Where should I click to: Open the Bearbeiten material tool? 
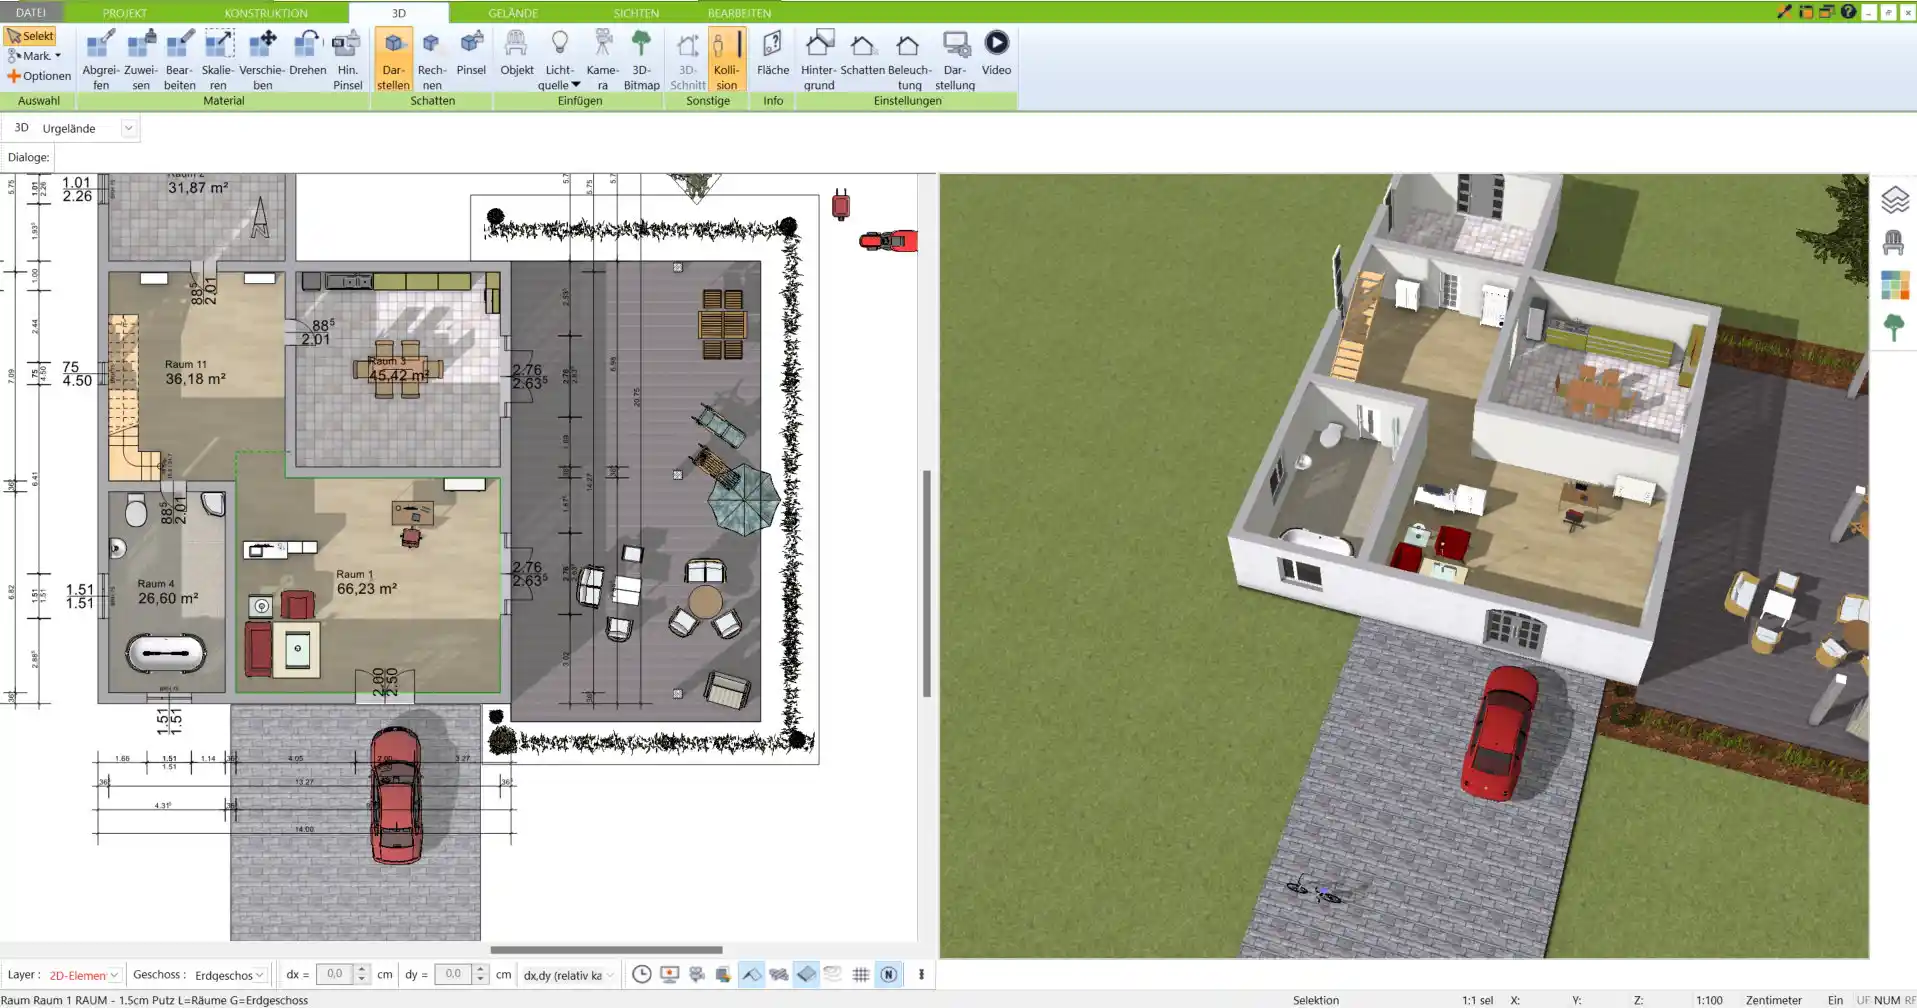click(x=179, y=59)
